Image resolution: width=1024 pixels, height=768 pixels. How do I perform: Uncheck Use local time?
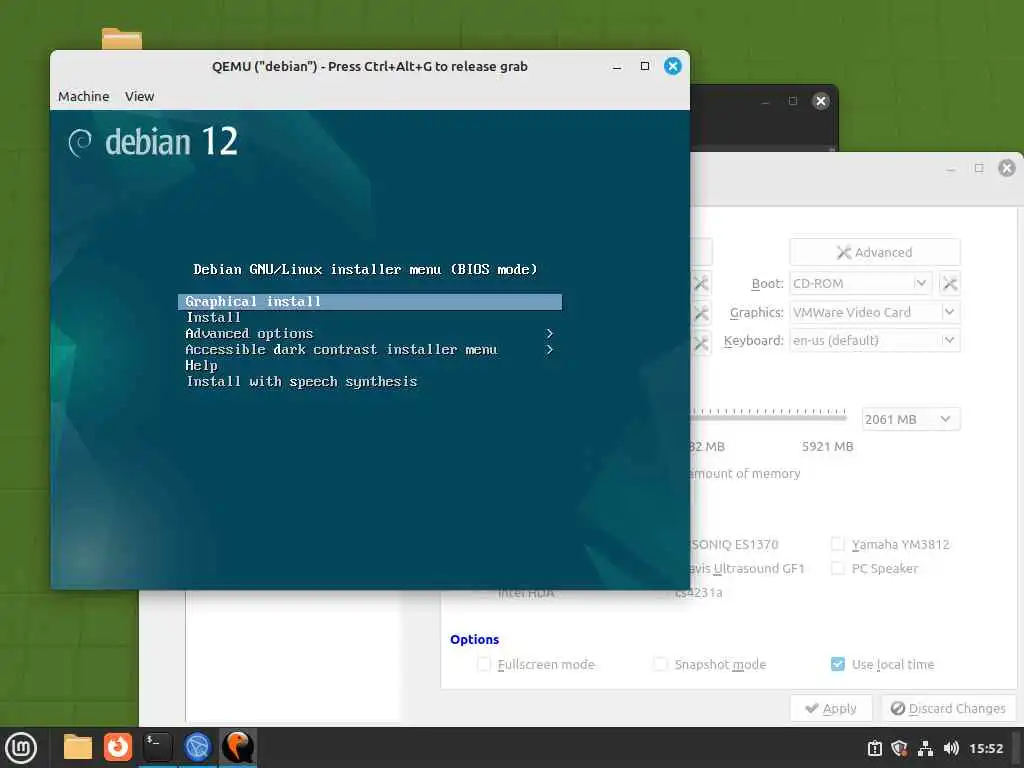(838, 664)
